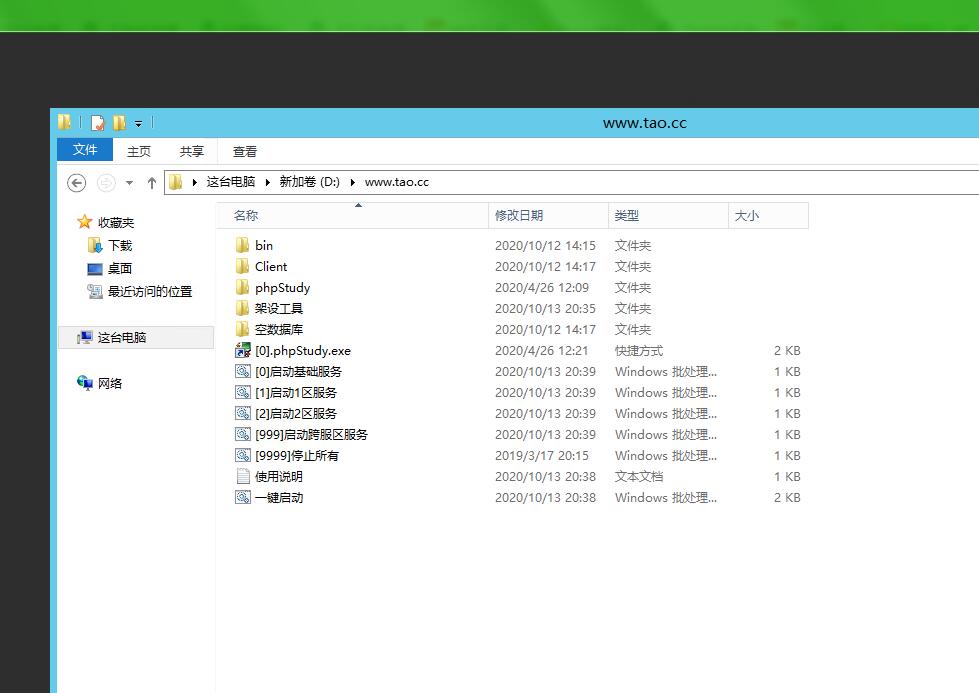Click the Properties quick access icon
979x693 pixels.
(97, 123)
